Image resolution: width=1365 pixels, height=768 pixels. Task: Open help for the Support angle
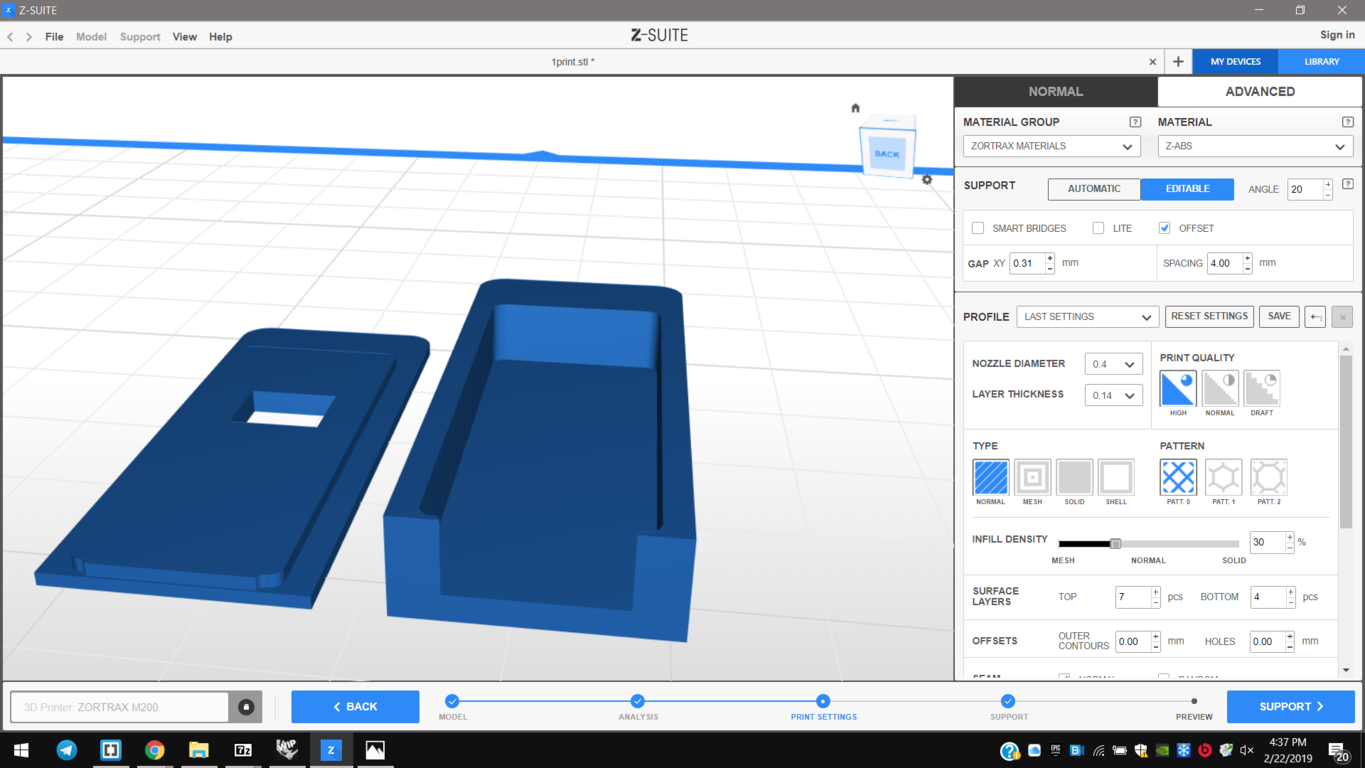(x=1348, y=185)
